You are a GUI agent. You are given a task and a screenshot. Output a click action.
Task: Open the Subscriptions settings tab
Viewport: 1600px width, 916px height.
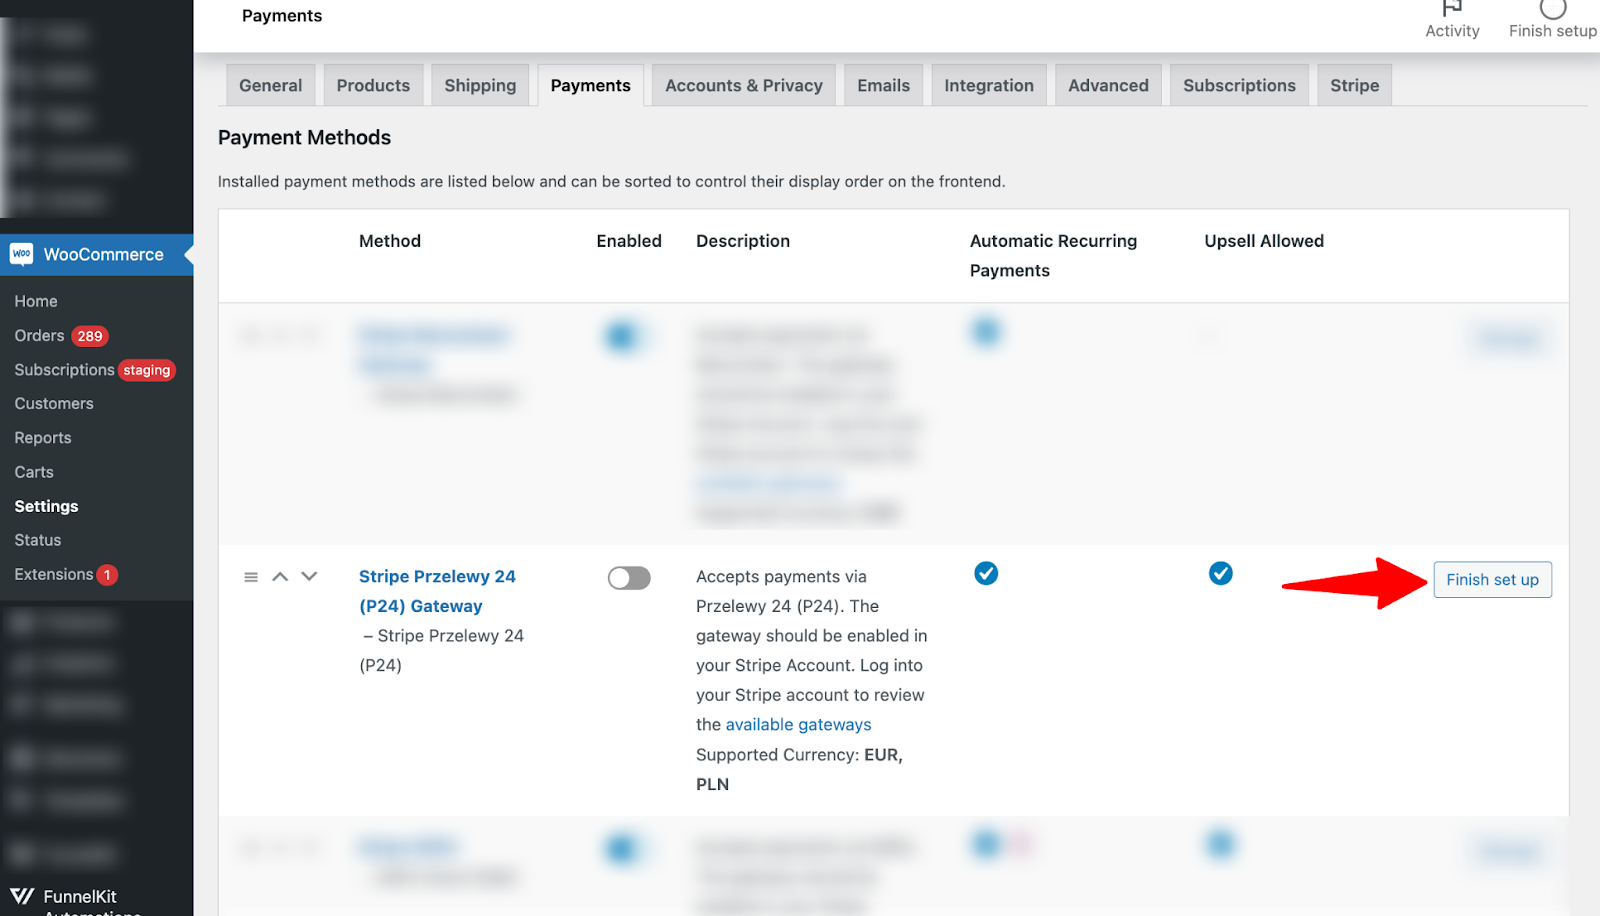click(1239, 85)
